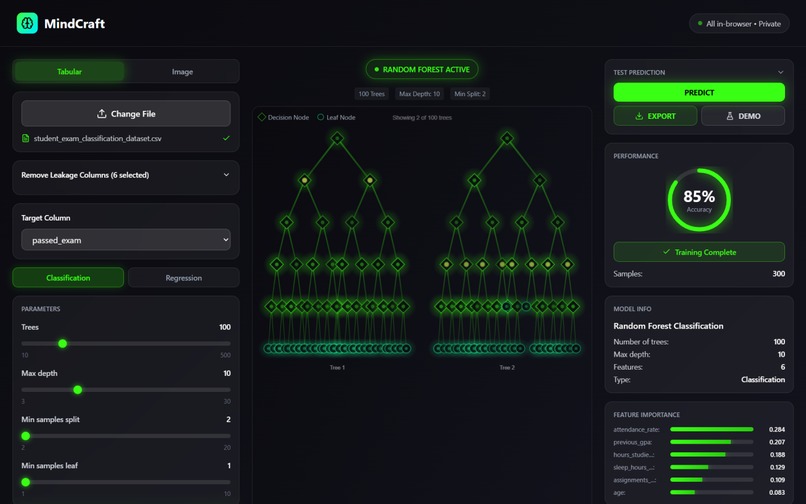Viewport: 806px width, 504px height.
Task: Click the Samples value 300
Action: pos(778,274)
